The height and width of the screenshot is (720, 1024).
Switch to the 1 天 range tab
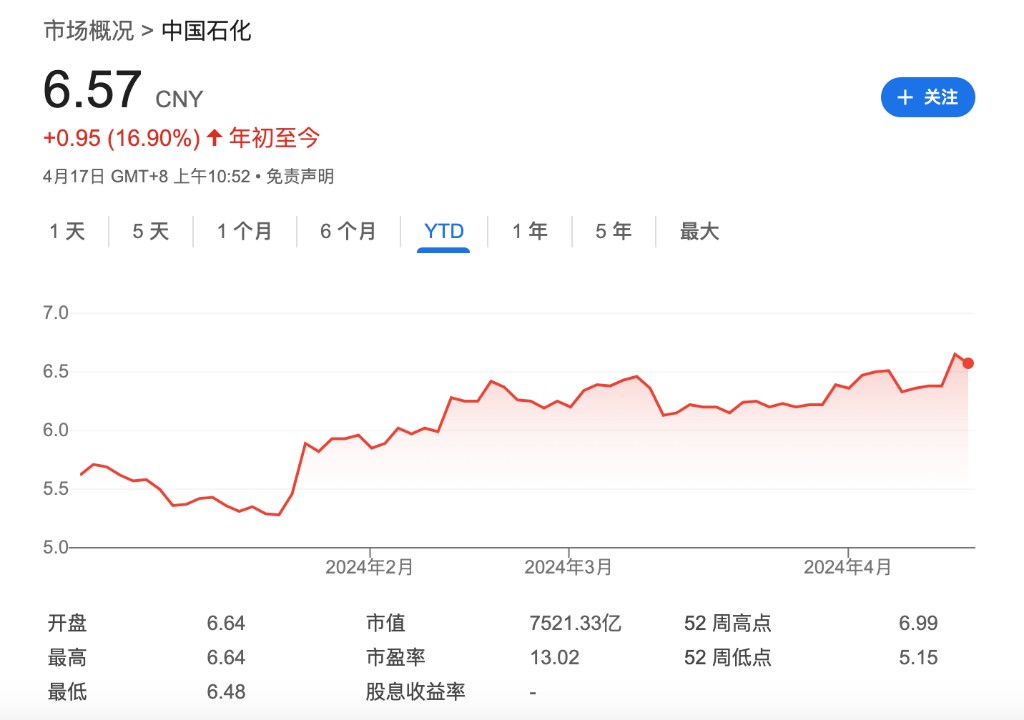67,231
